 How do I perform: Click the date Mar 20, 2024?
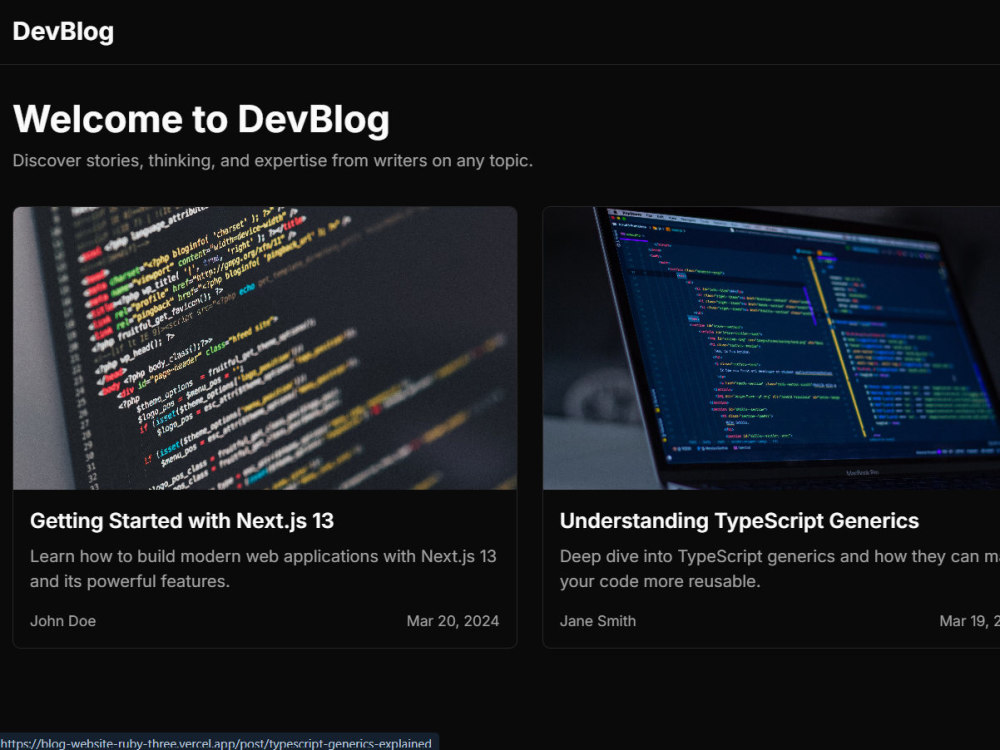click(453, 621)
